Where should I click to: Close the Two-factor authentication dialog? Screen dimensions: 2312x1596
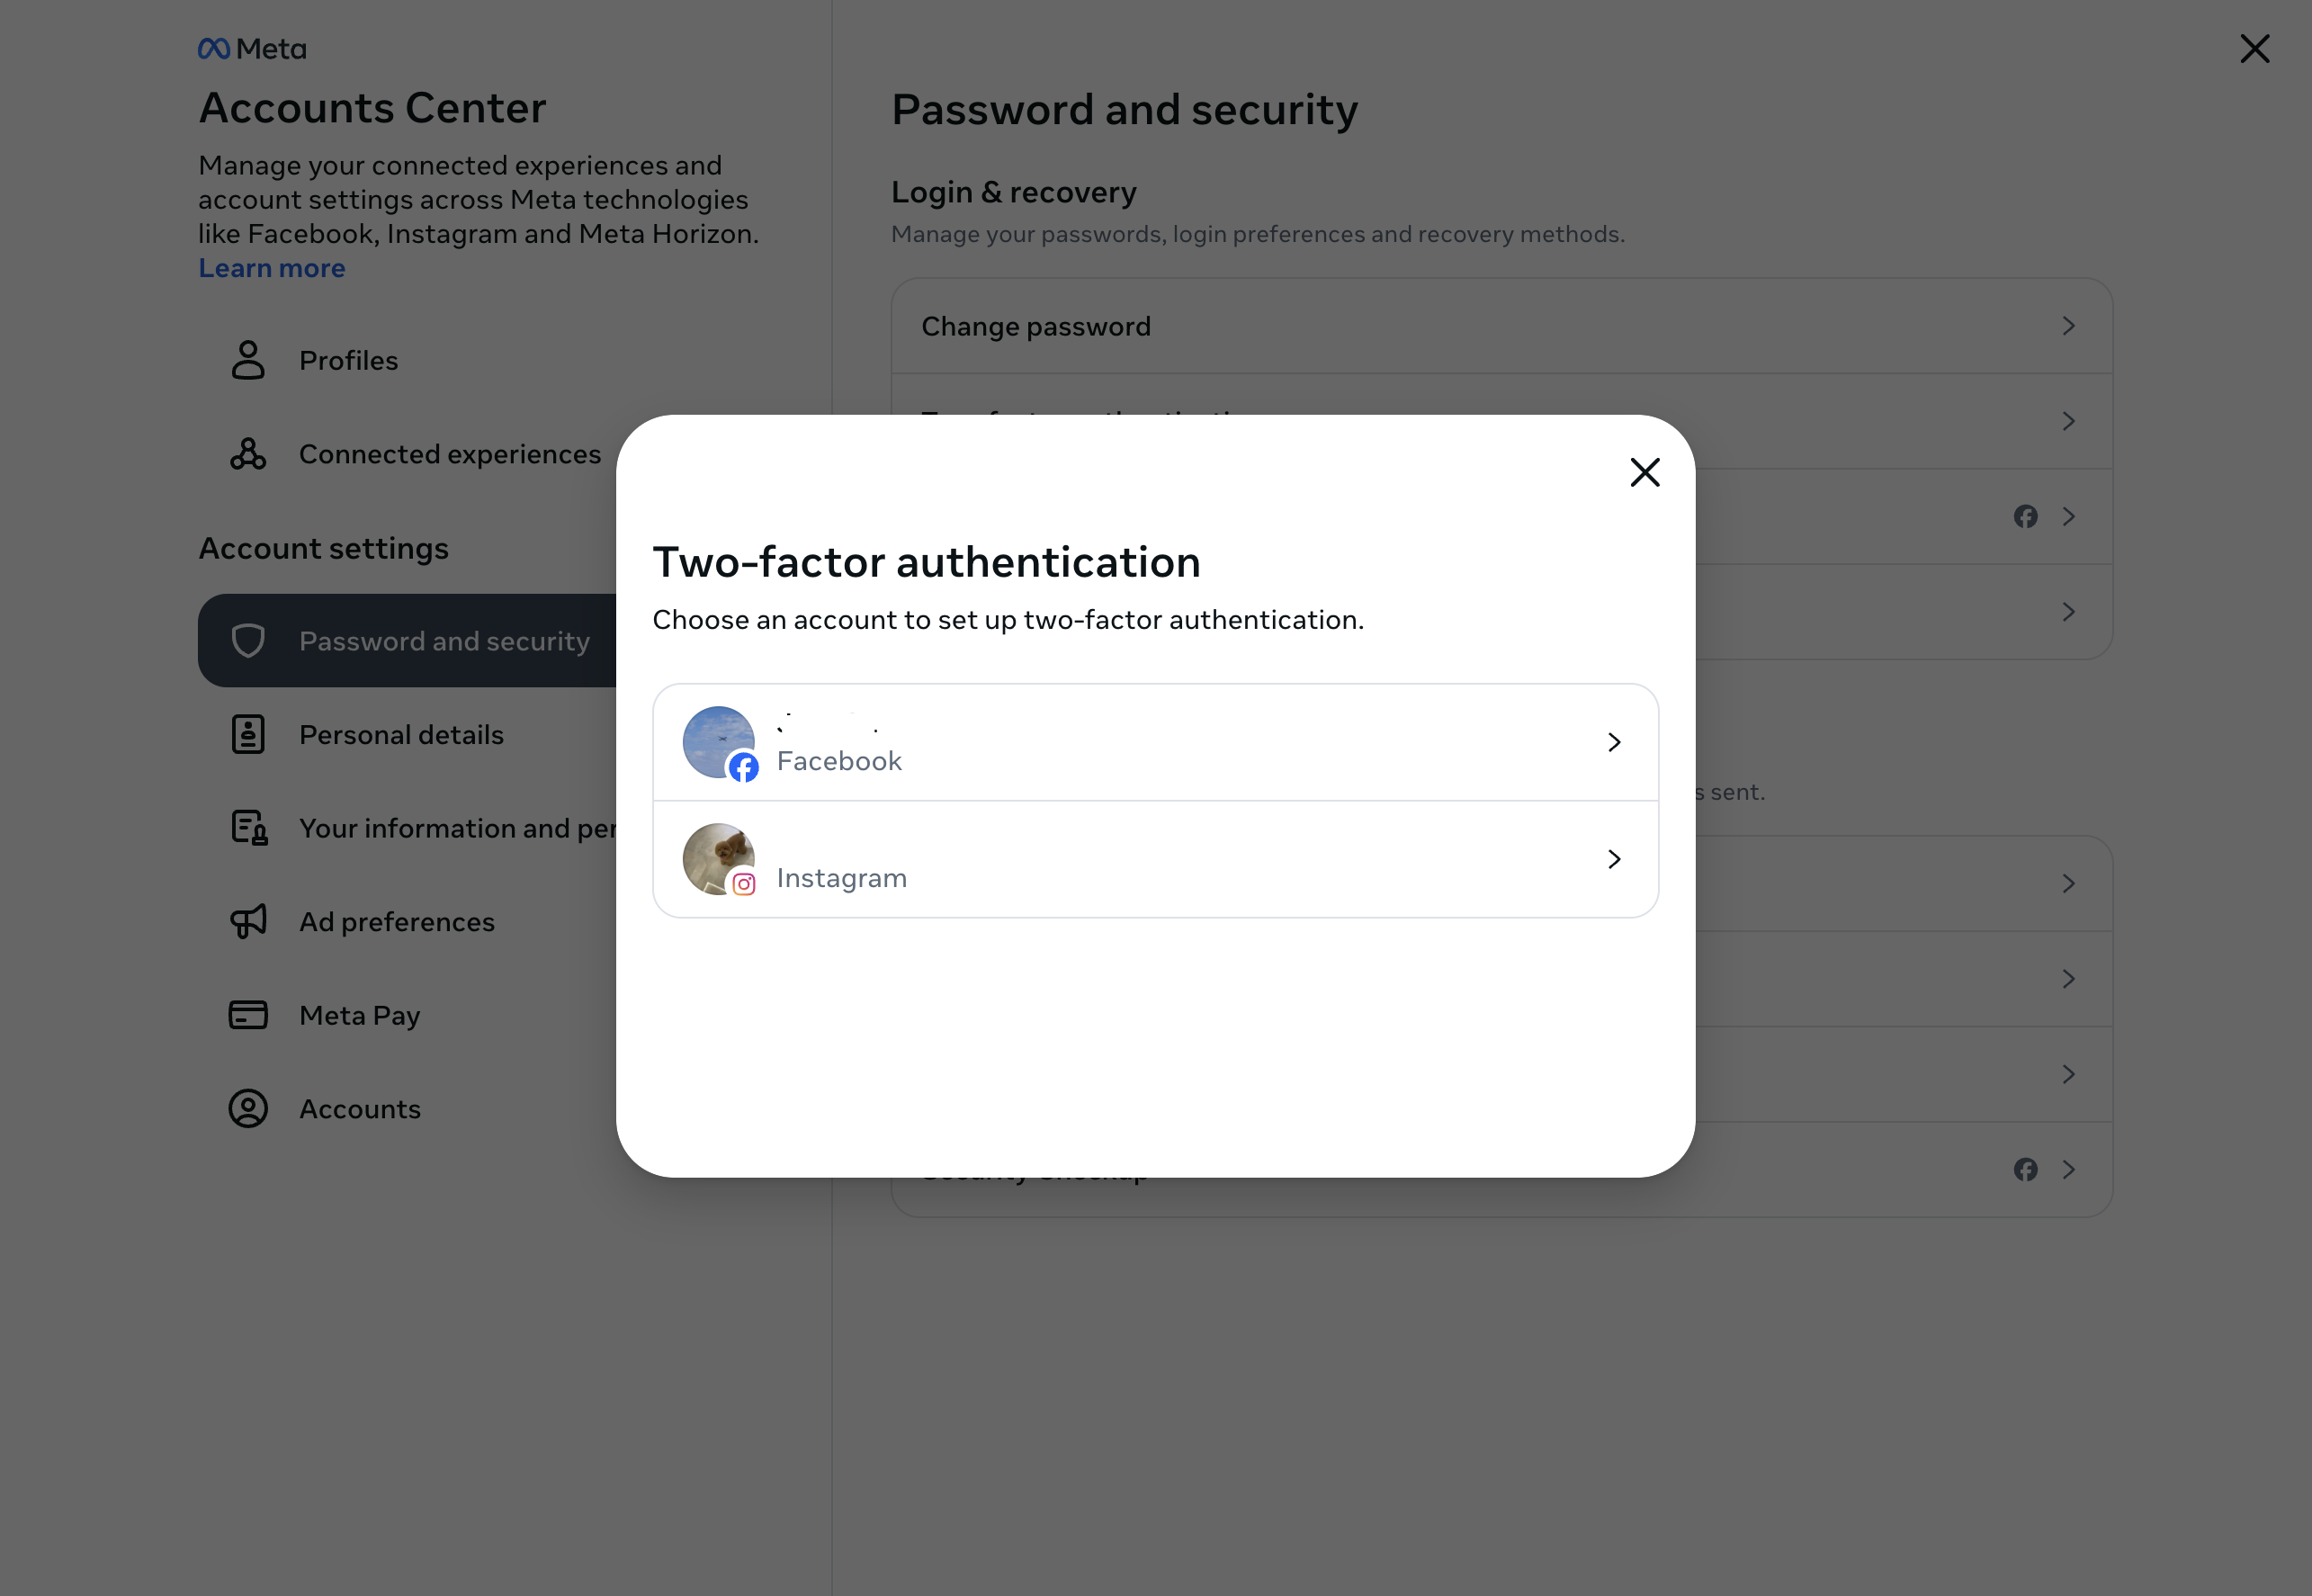pos(1645,472)
